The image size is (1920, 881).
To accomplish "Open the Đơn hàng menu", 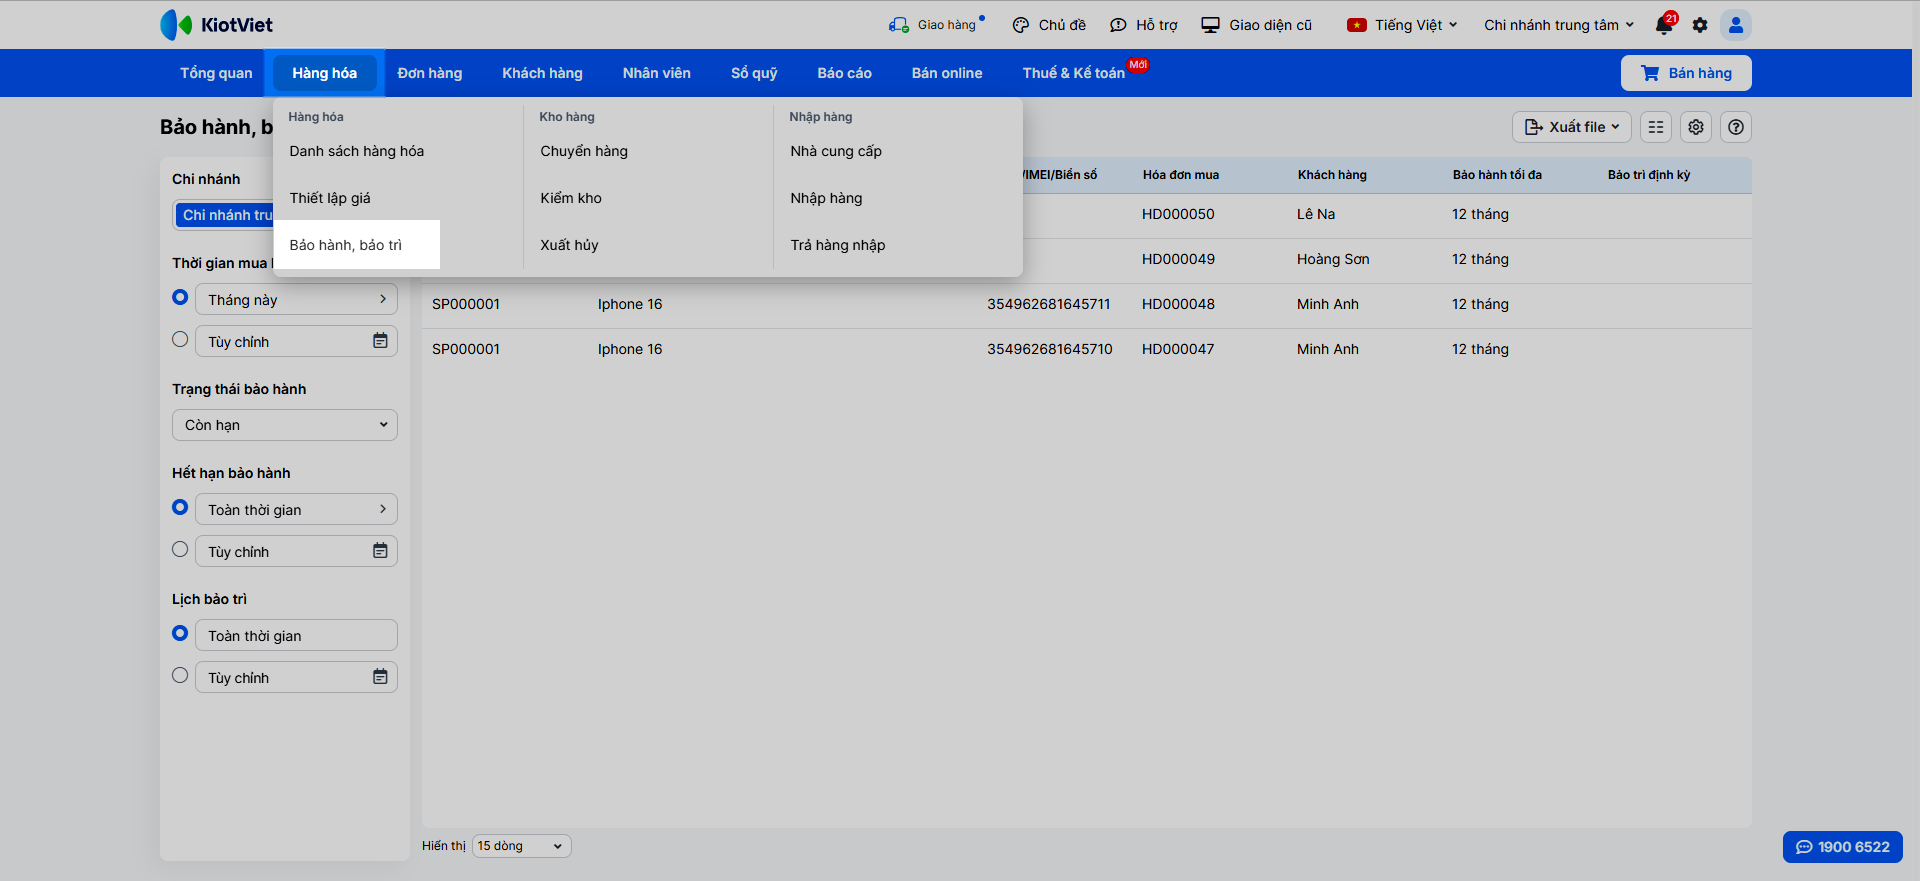I will pyautogui.click(x=430, y=73).
